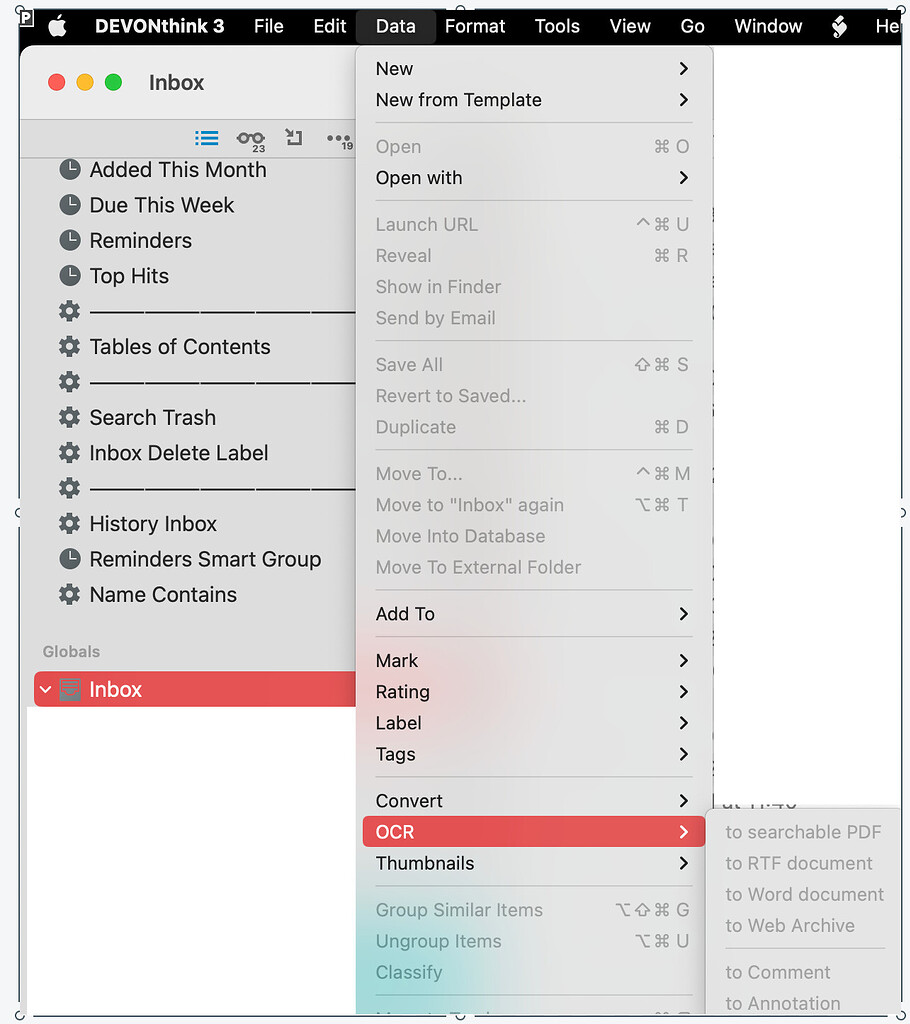Click the clock icon beside Reminders Smart Group
Image resolution: width=910 pixels, height=1024 pixels.
tap(69, 559)
